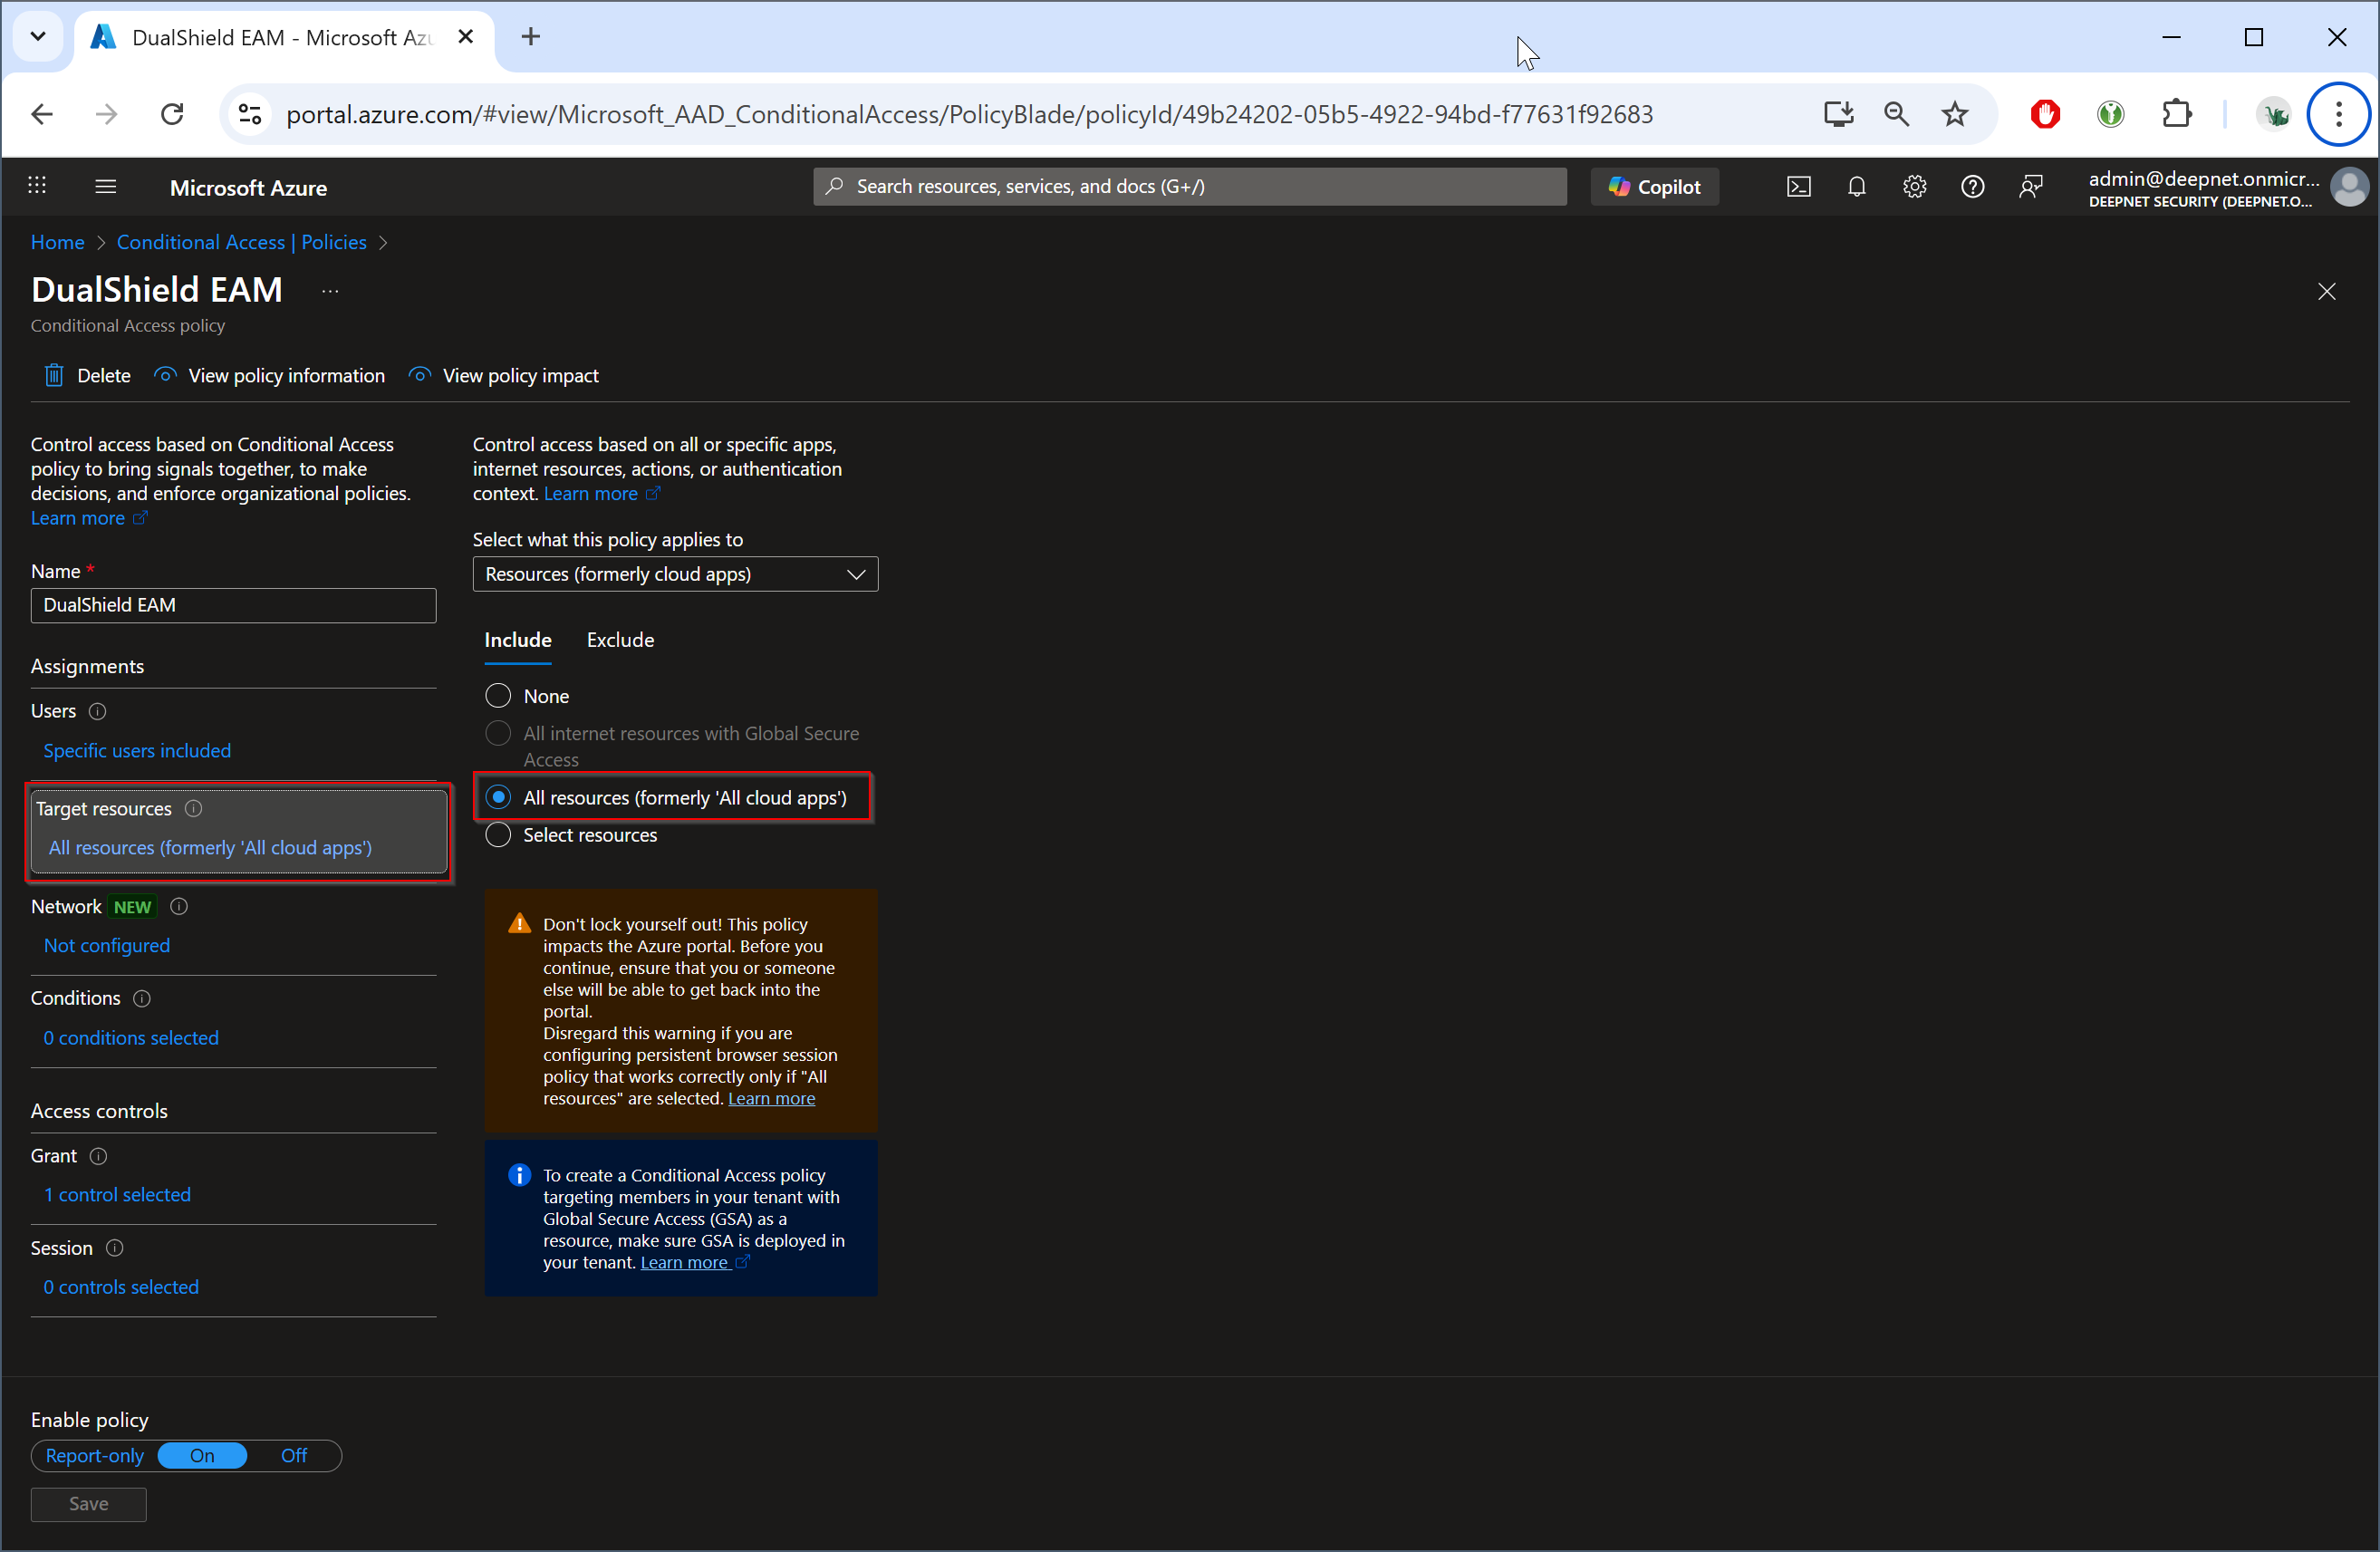Click the policy Name input field
The width and height of the screenshot is (2380, 1552).
tap(233, 605)
